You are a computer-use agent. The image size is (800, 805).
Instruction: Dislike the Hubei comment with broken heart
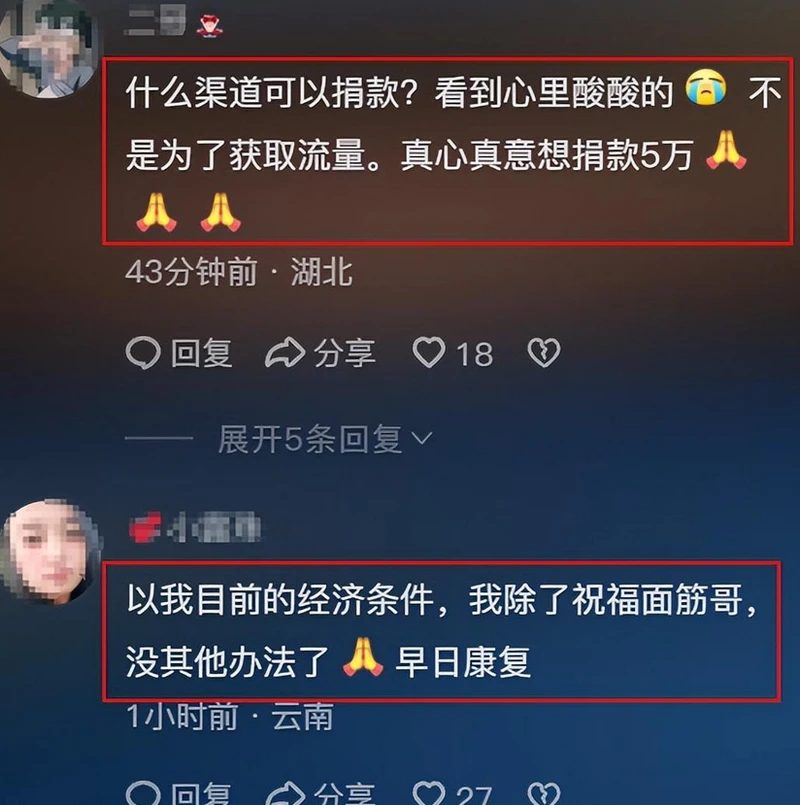(544, 353)
